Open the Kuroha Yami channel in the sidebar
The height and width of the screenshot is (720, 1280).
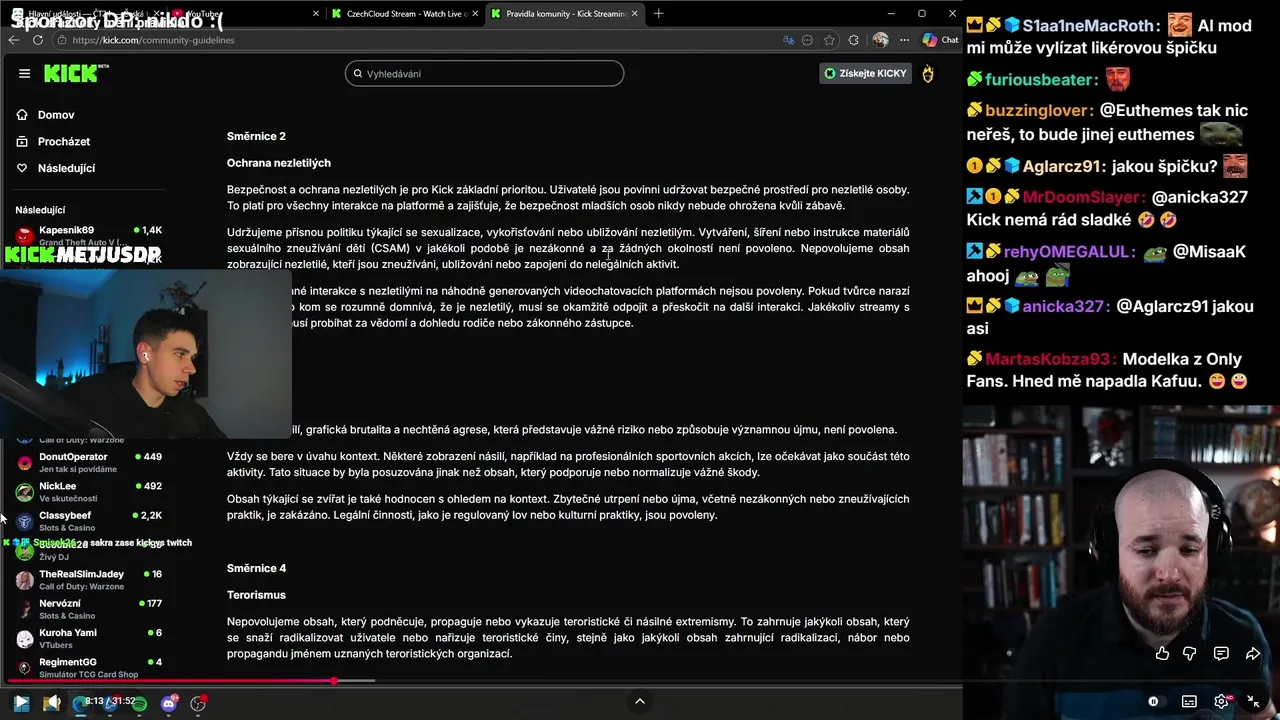click(x=88, y=638)
